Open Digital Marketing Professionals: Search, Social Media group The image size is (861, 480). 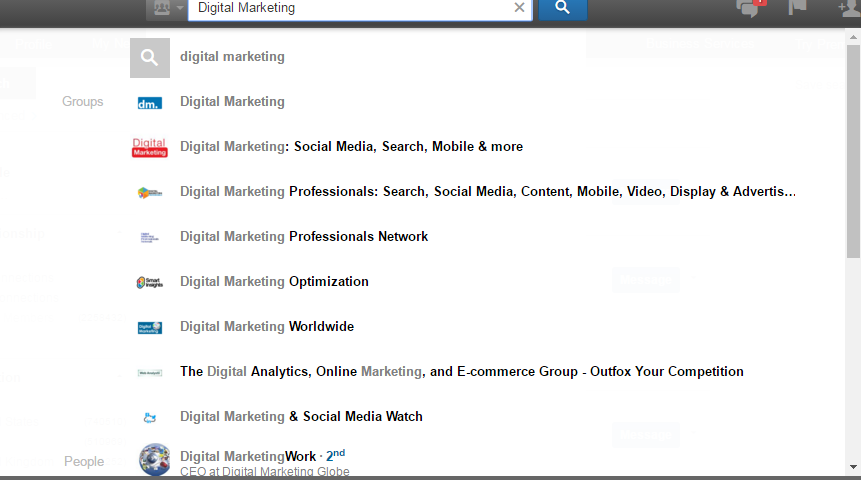[x=488, y=192]
